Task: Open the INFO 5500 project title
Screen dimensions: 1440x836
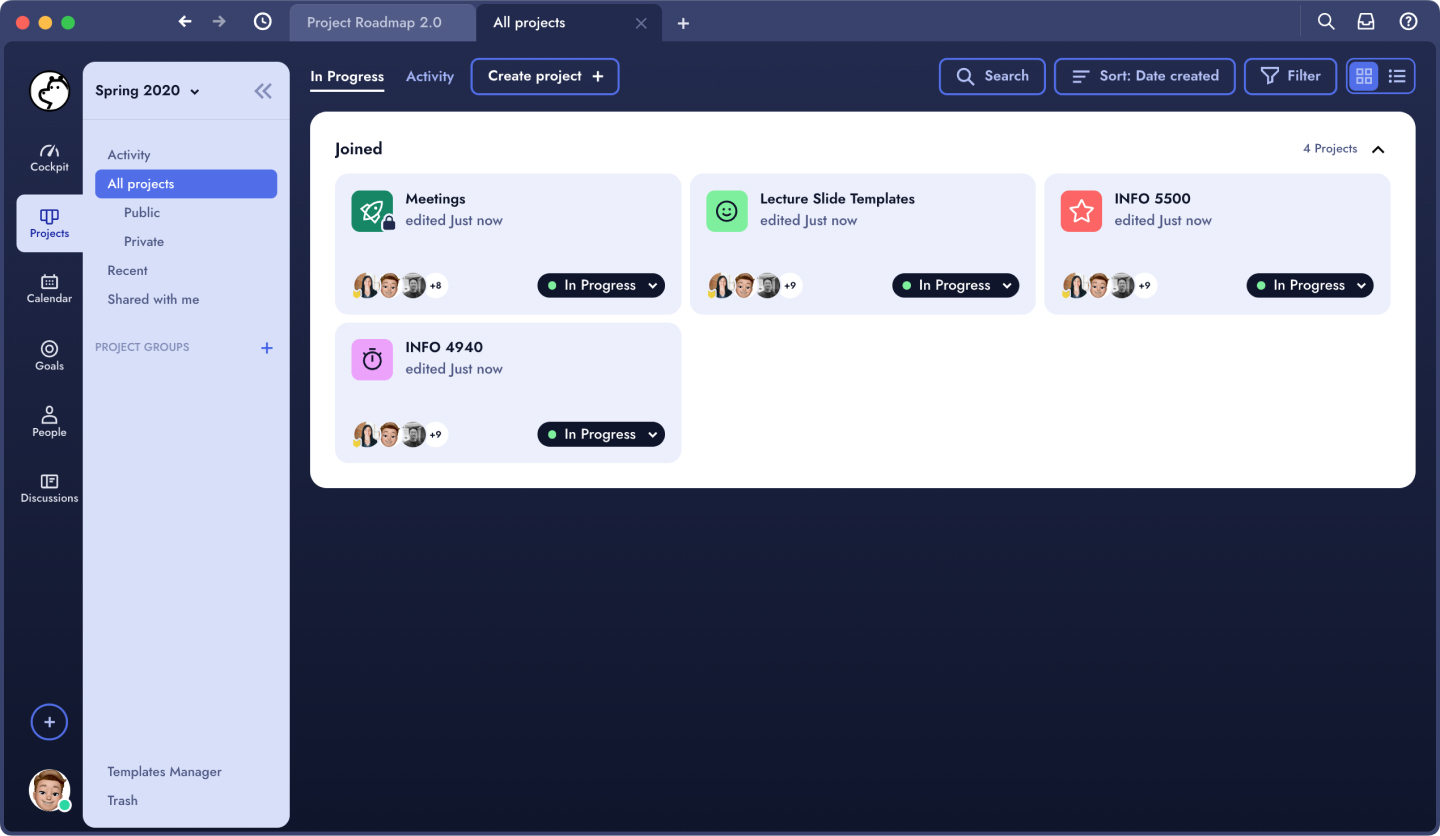Action: [x=1152, y=199]
